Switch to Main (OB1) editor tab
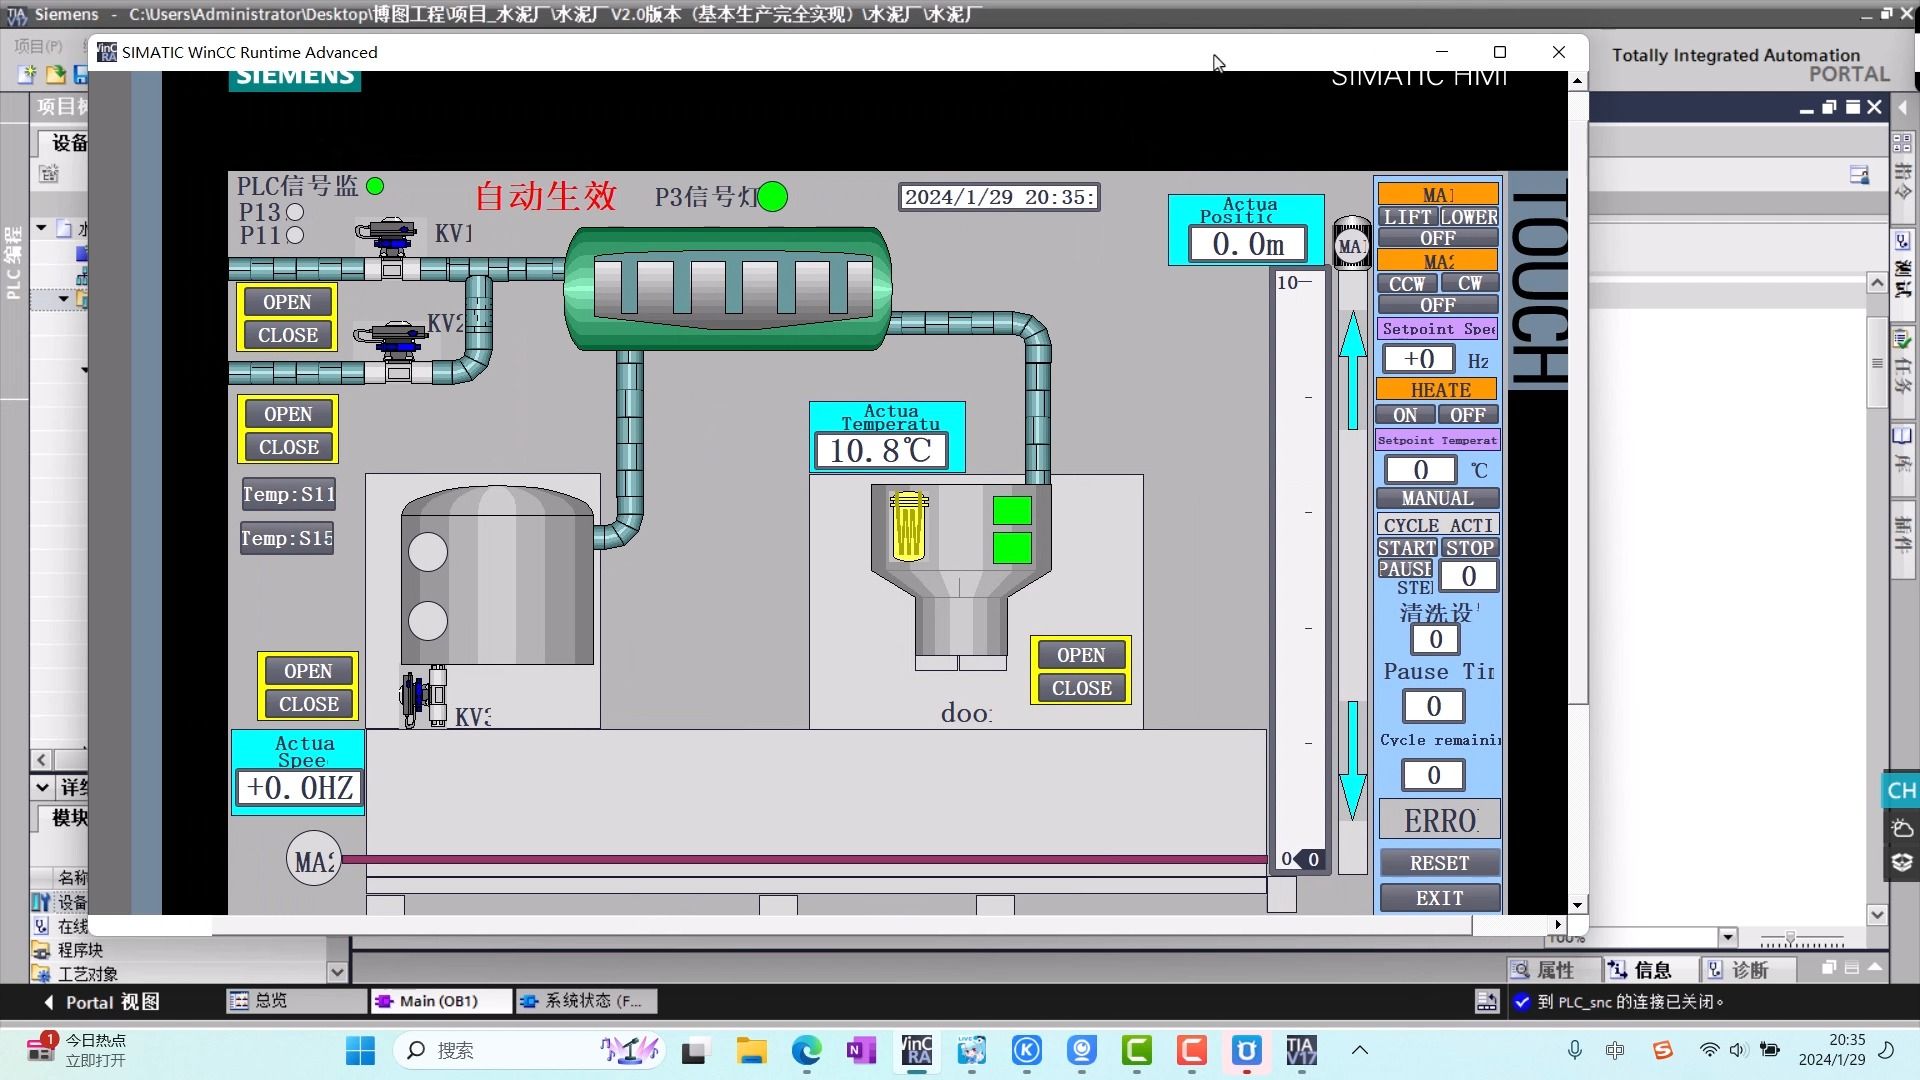Viewport: 1920px width, 1080px height. [x=438, y=1001]
